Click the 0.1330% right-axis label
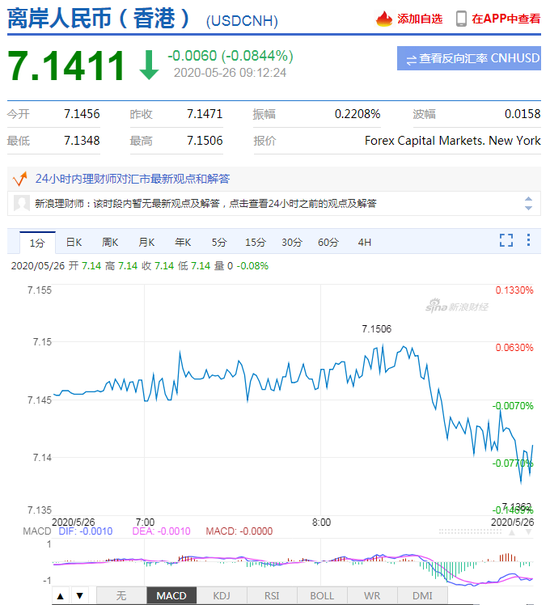This screenshot has width=550, height=605. (x=514, y=290)
